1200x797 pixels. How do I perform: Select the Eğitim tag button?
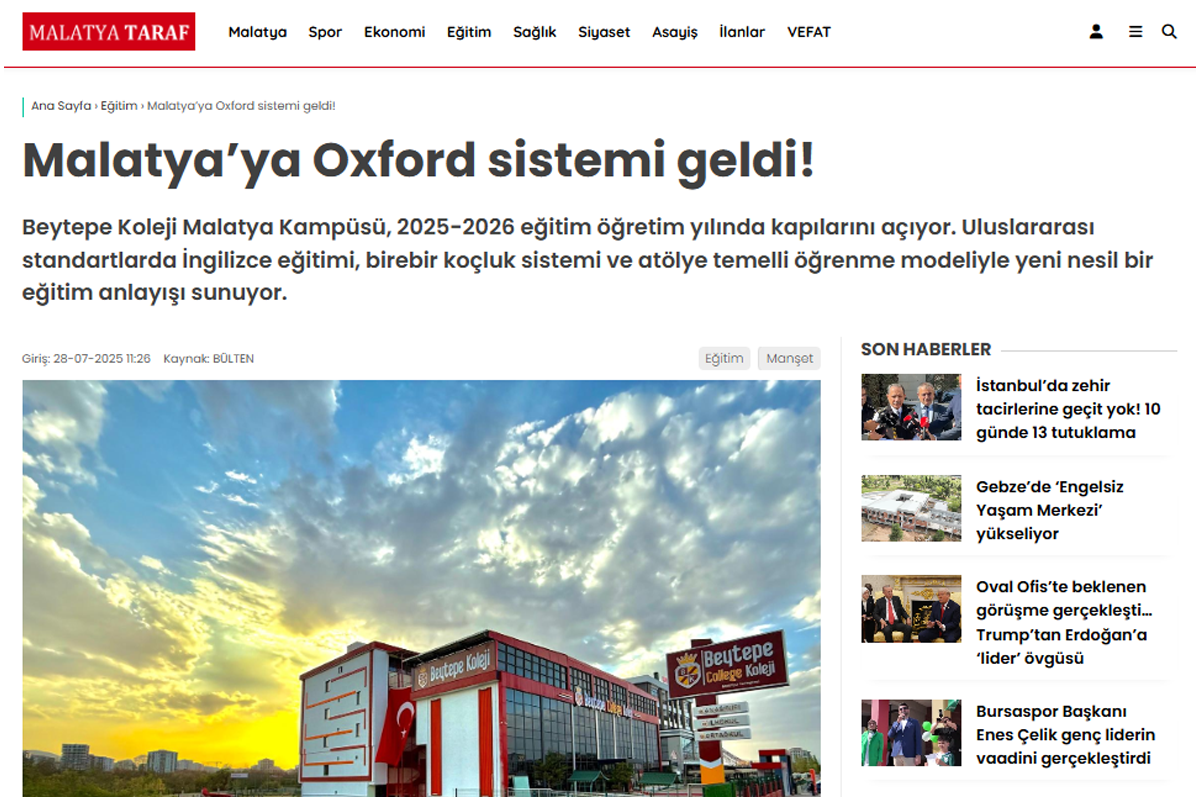click(724, 359)
